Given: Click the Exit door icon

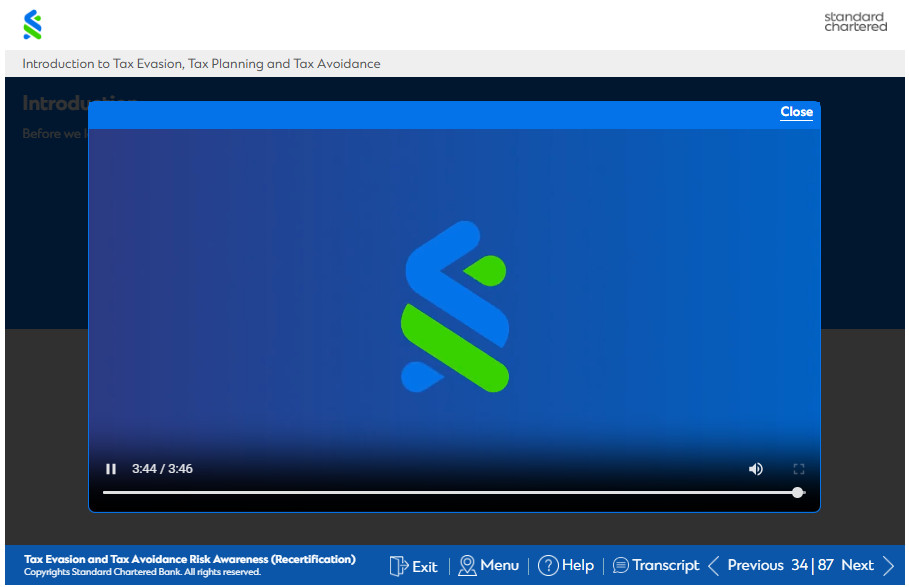Looking at the screenshot, I should point(399,566).
